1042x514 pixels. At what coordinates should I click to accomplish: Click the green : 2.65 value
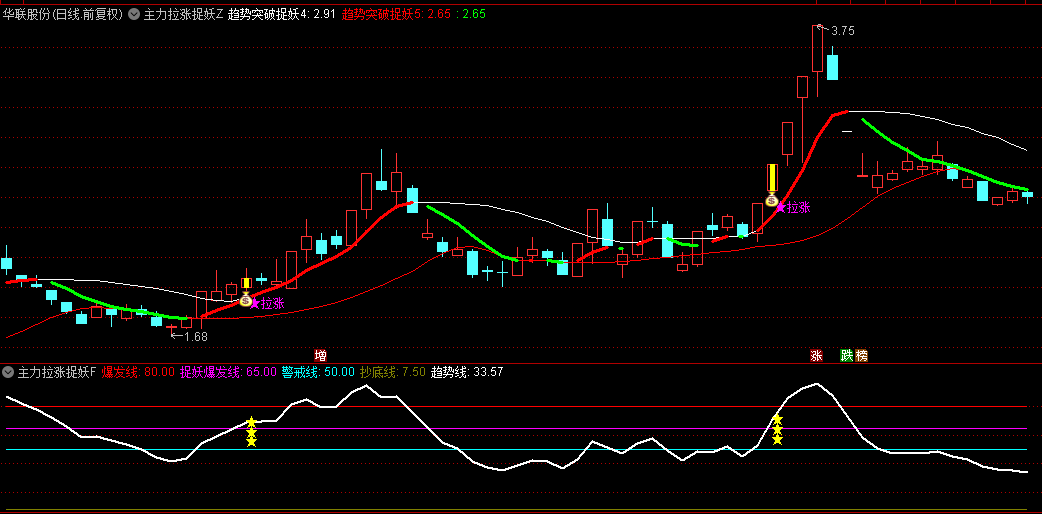(x=471, y=13)
